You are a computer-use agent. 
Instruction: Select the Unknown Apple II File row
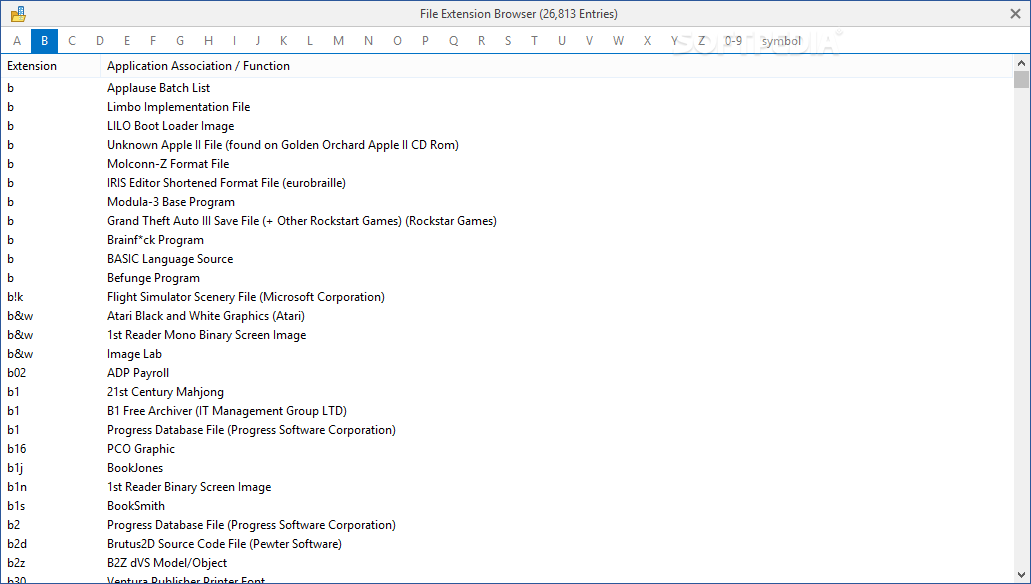click(506, 145)
